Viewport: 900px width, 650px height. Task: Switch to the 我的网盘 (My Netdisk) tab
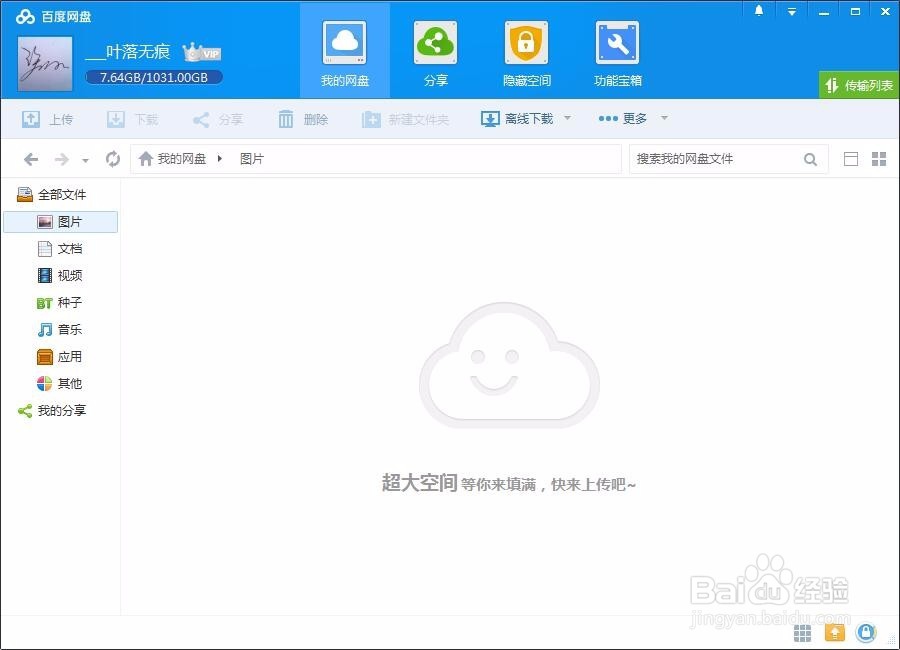[344, 52]
